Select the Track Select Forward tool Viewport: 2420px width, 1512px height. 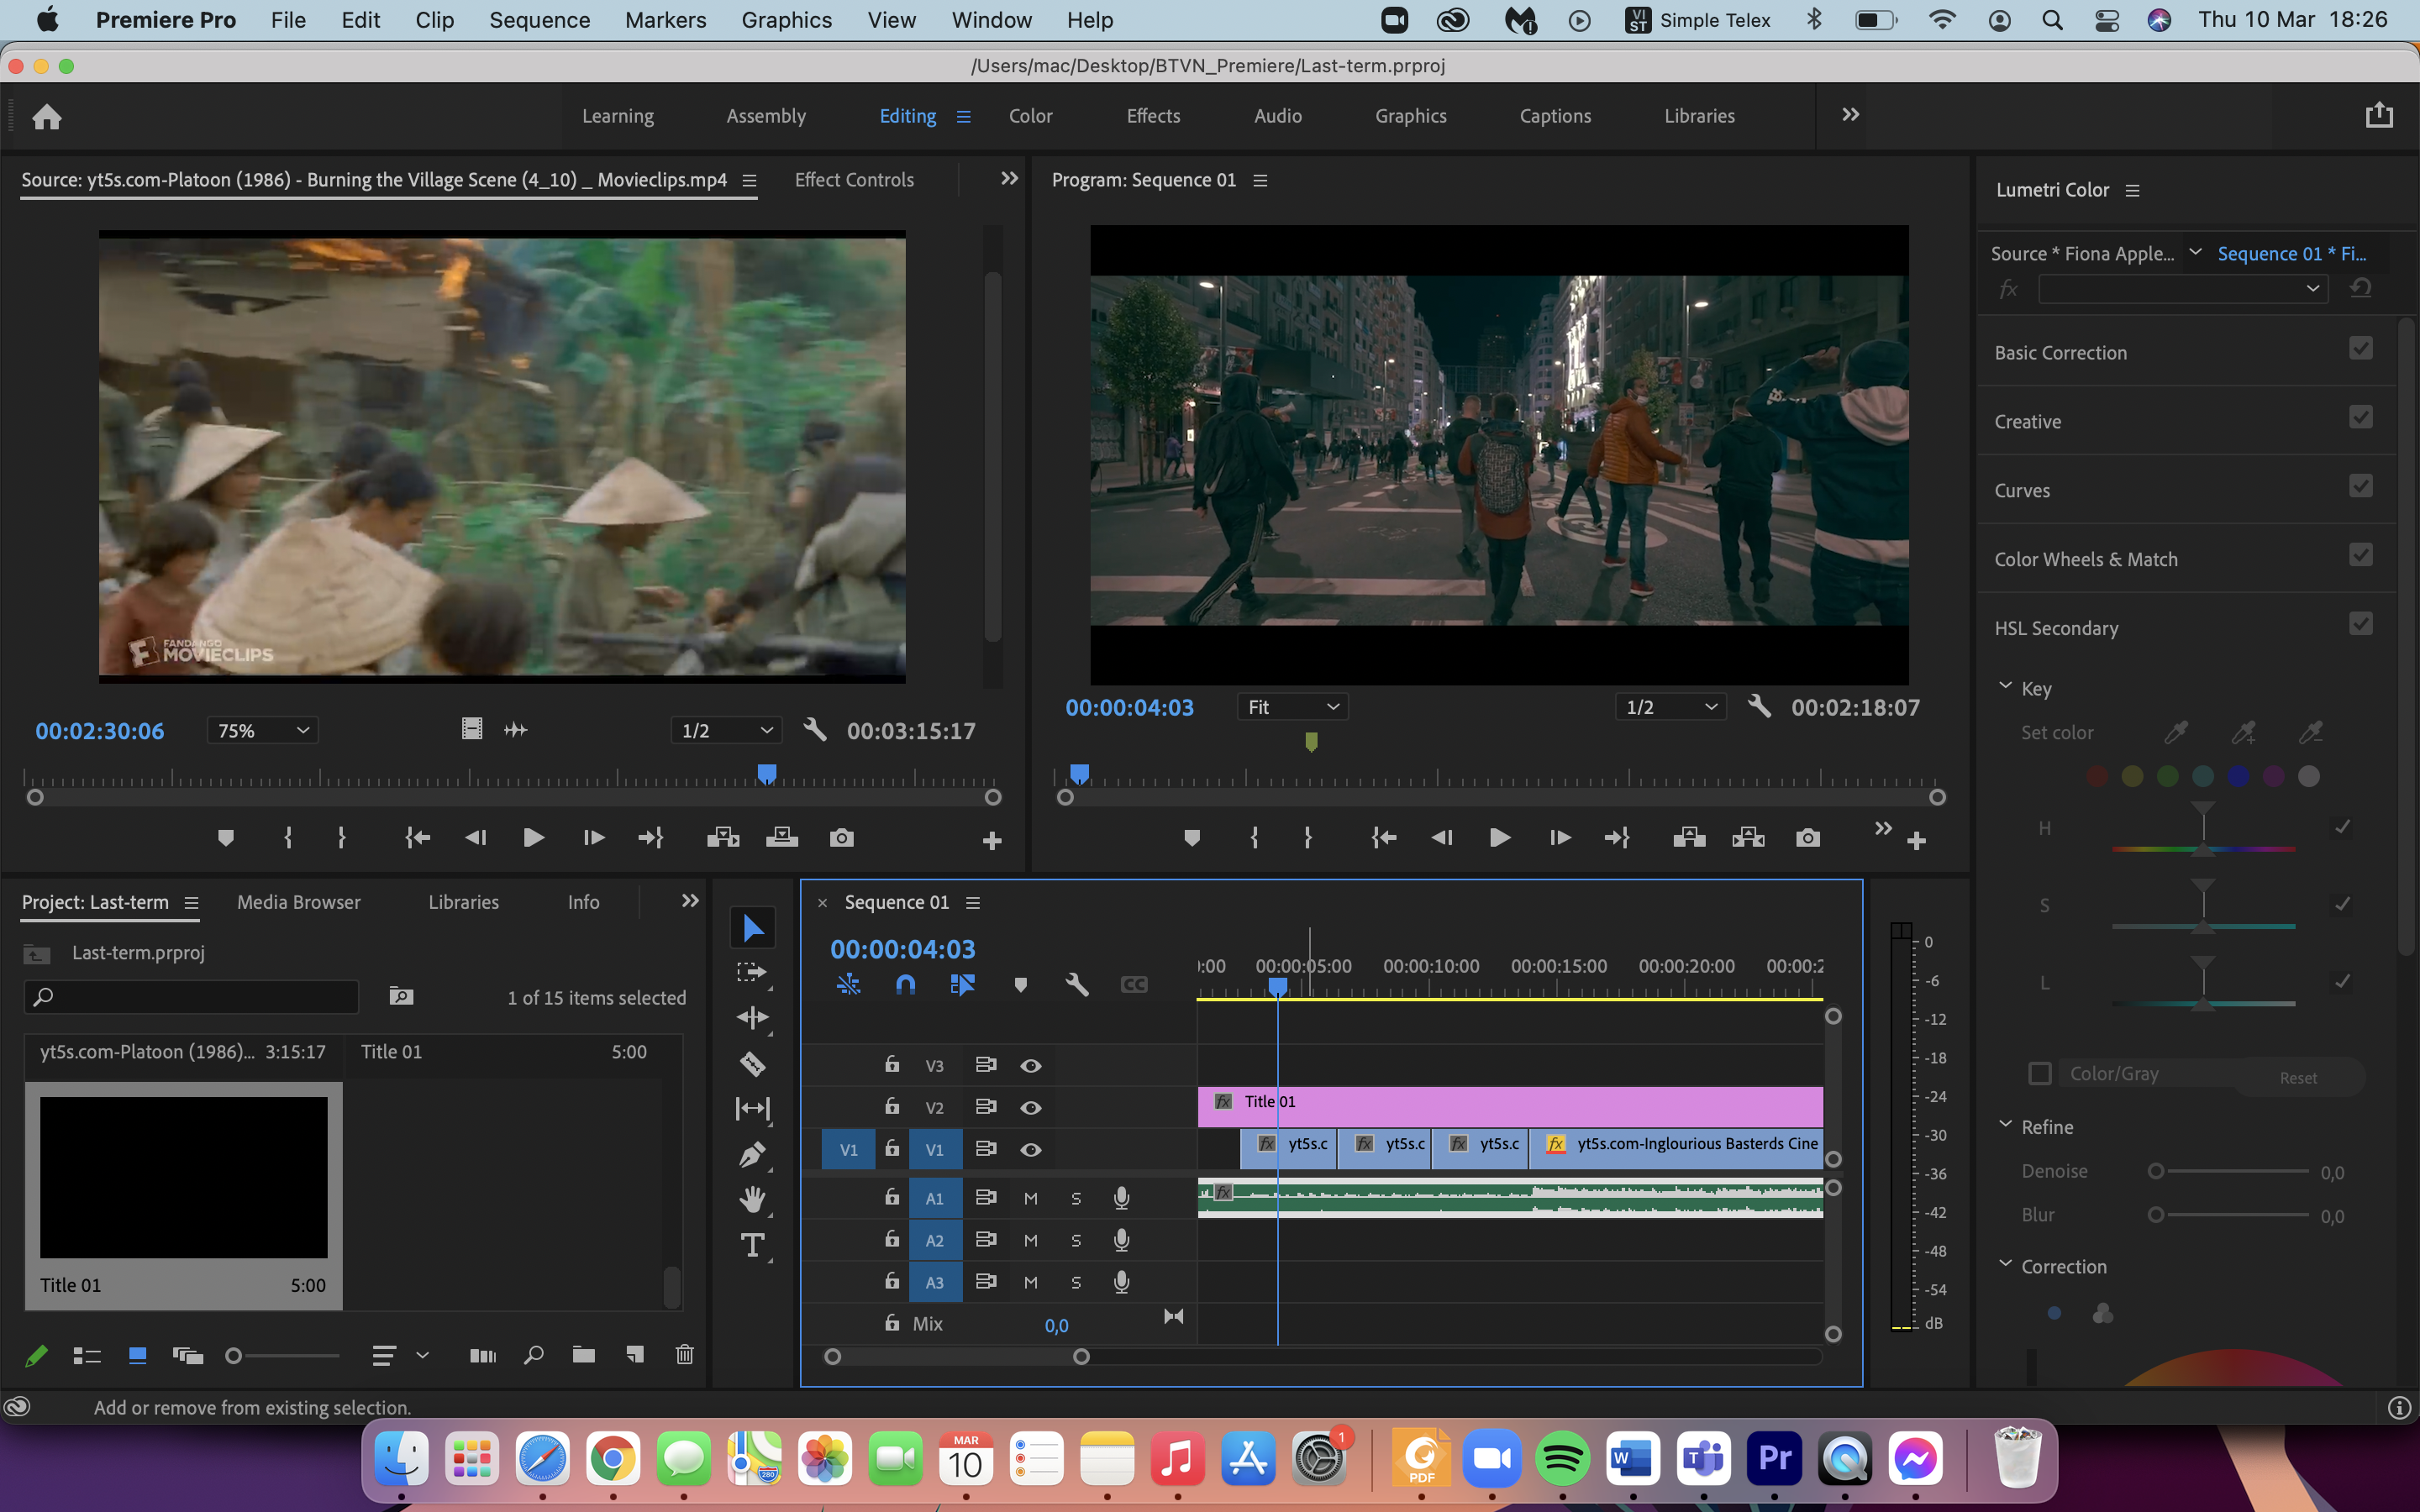click(752, 973)
